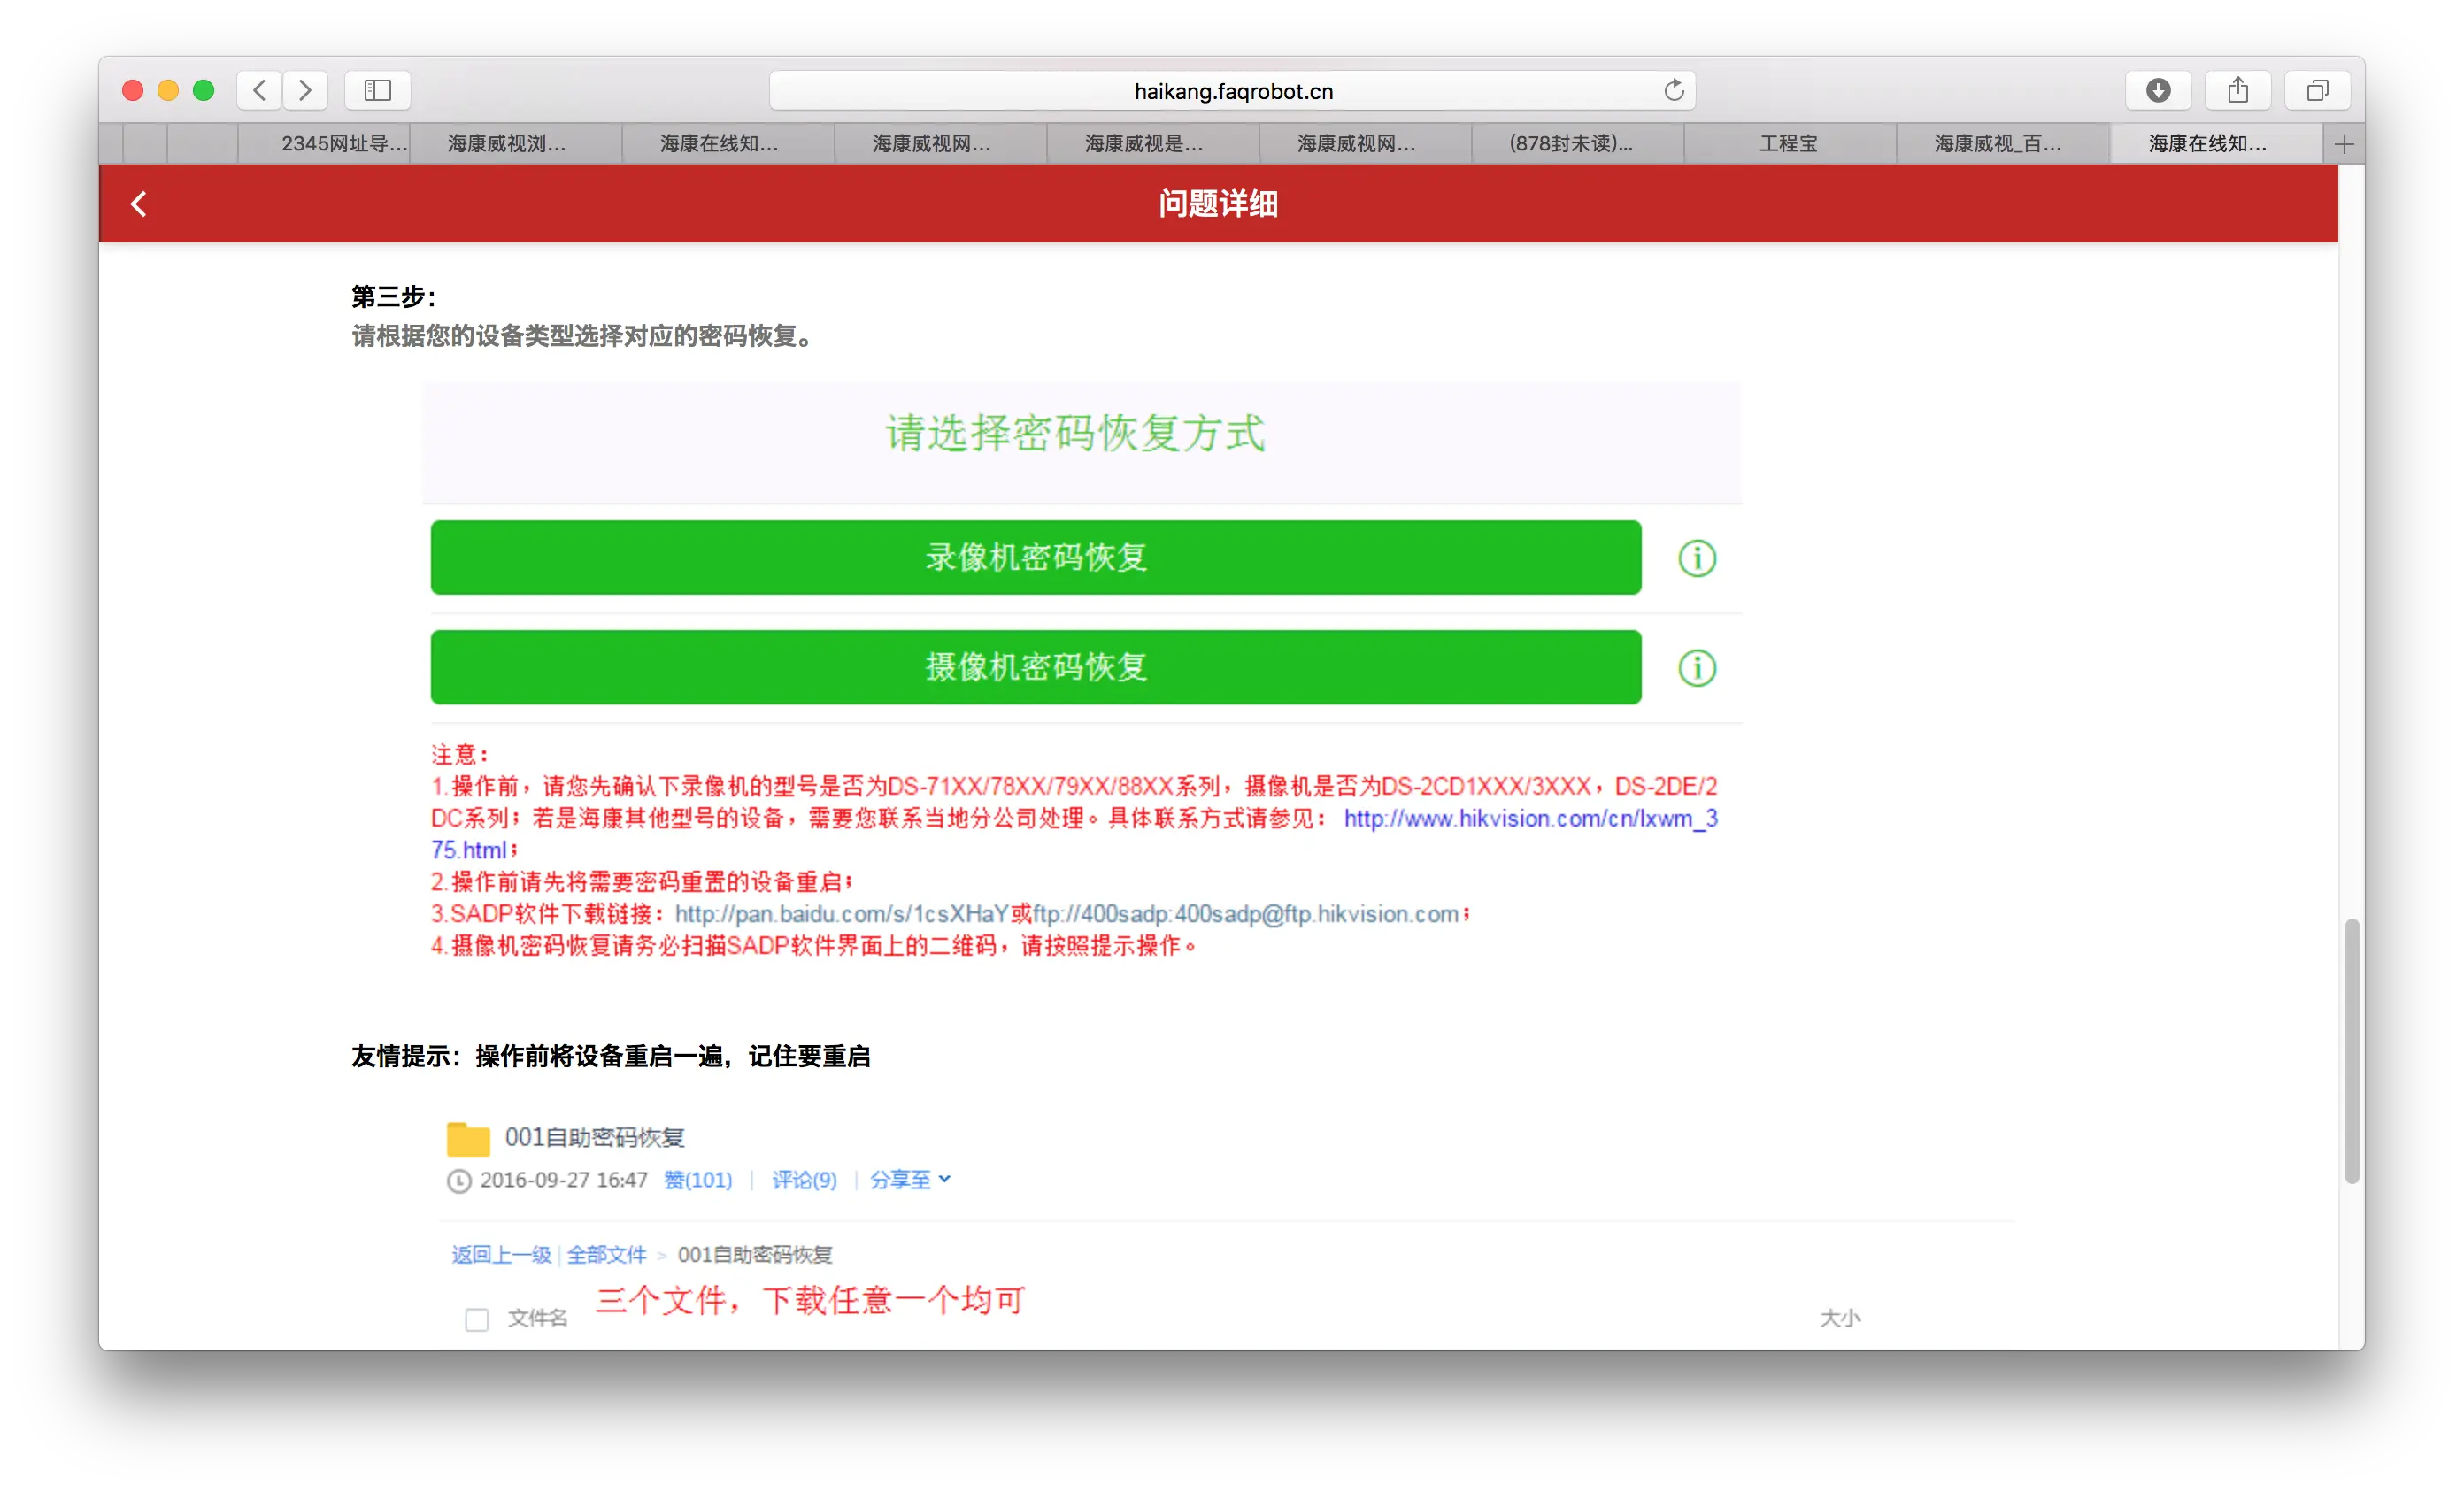The image size is (2464, 1492).
Task: Open the pan.baidu.com SADP download link
Action: pos(841,914)
